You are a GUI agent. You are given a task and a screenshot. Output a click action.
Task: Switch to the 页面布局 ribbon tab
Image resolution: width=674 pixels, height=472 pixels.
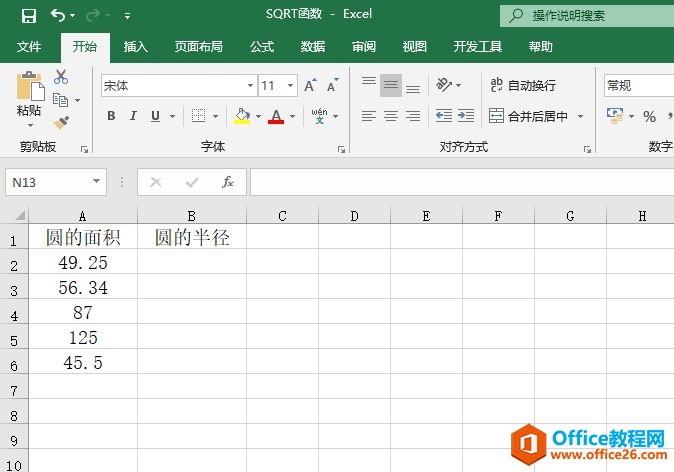199,46
